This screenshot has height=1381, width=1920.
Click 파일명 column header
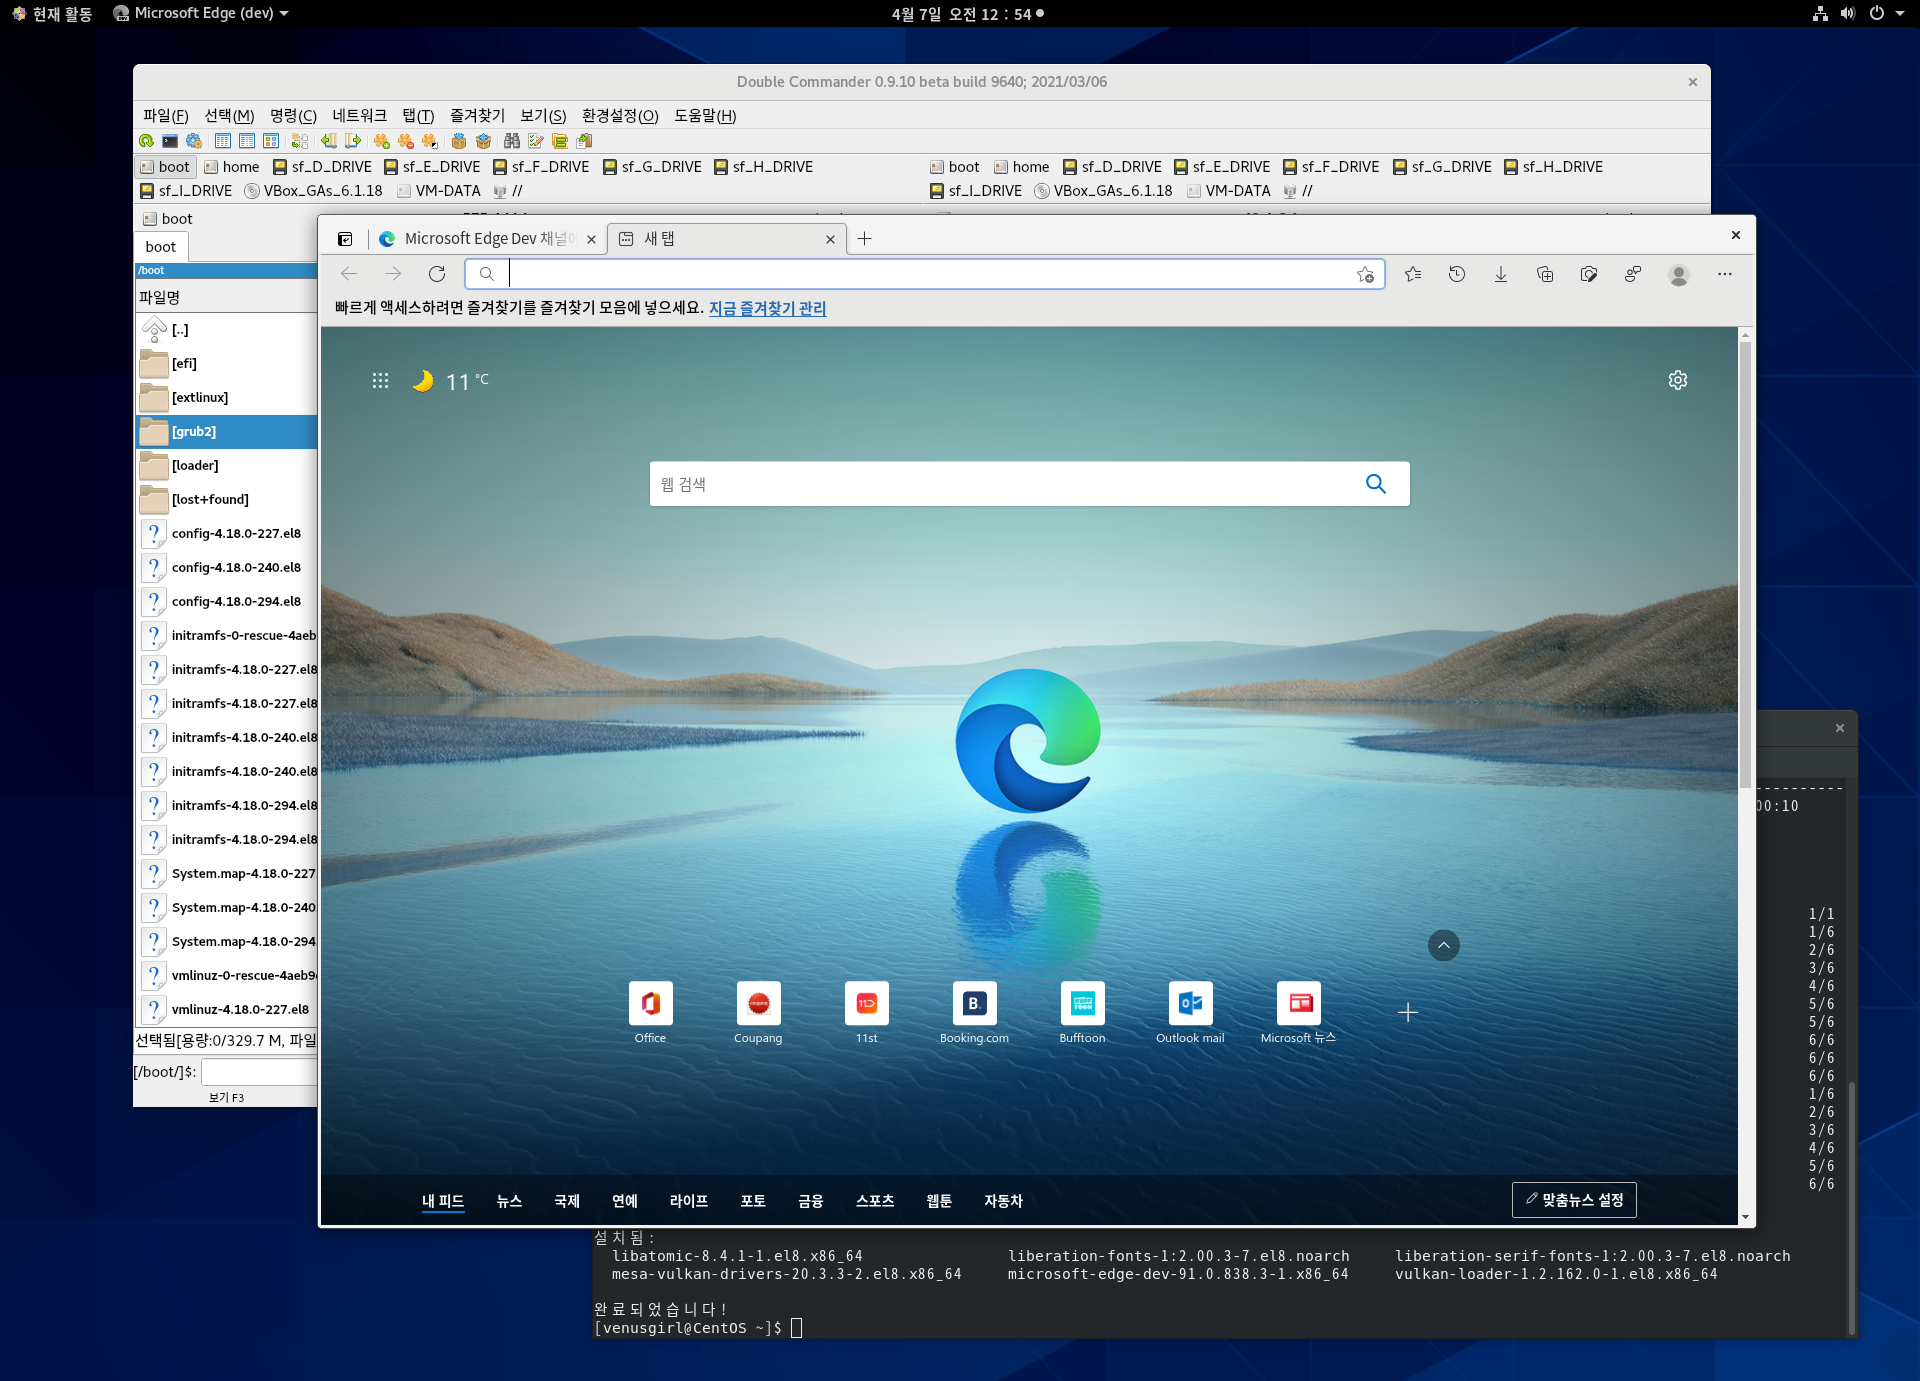(227, 297)
